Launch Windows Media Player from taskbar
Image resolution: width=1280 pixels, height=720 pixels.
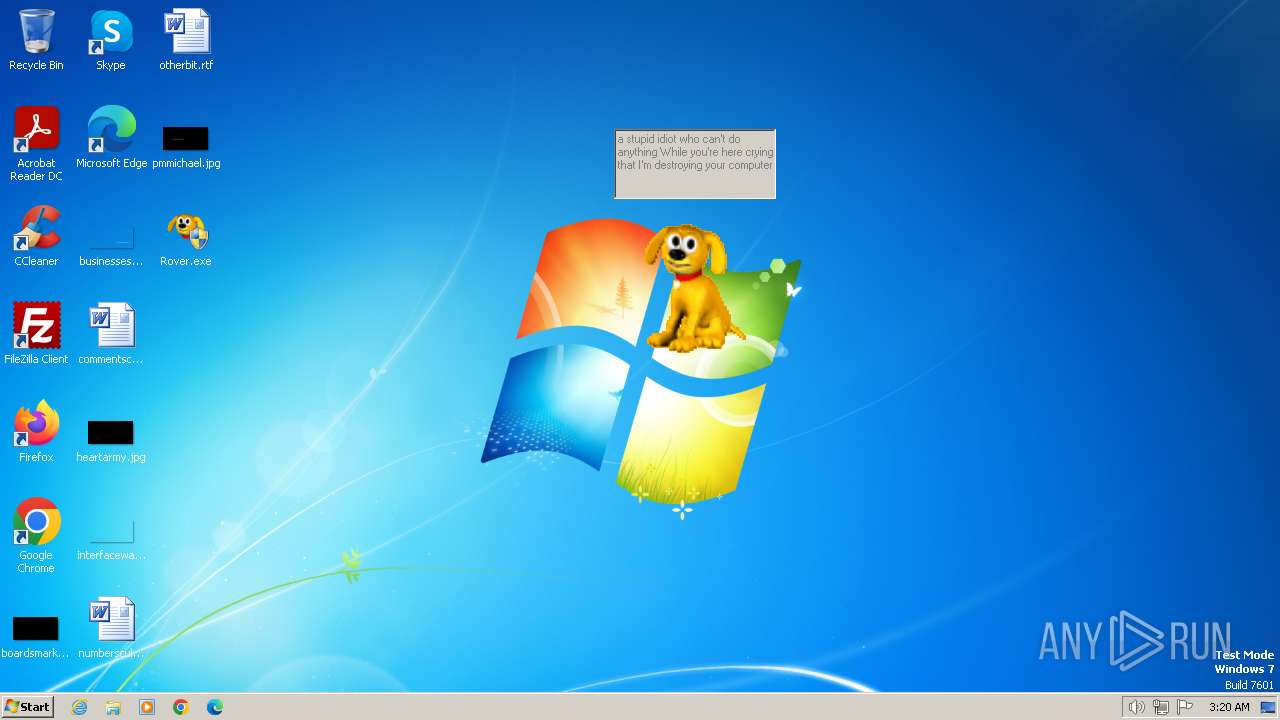[147, 707]
